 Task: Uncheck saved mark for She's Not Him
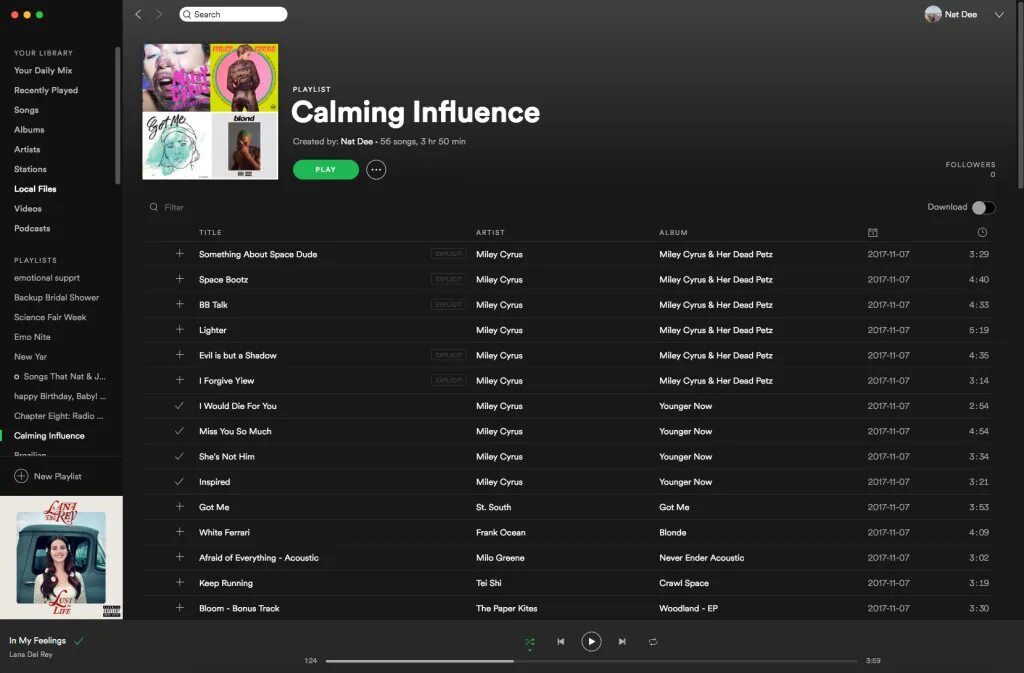180,456
